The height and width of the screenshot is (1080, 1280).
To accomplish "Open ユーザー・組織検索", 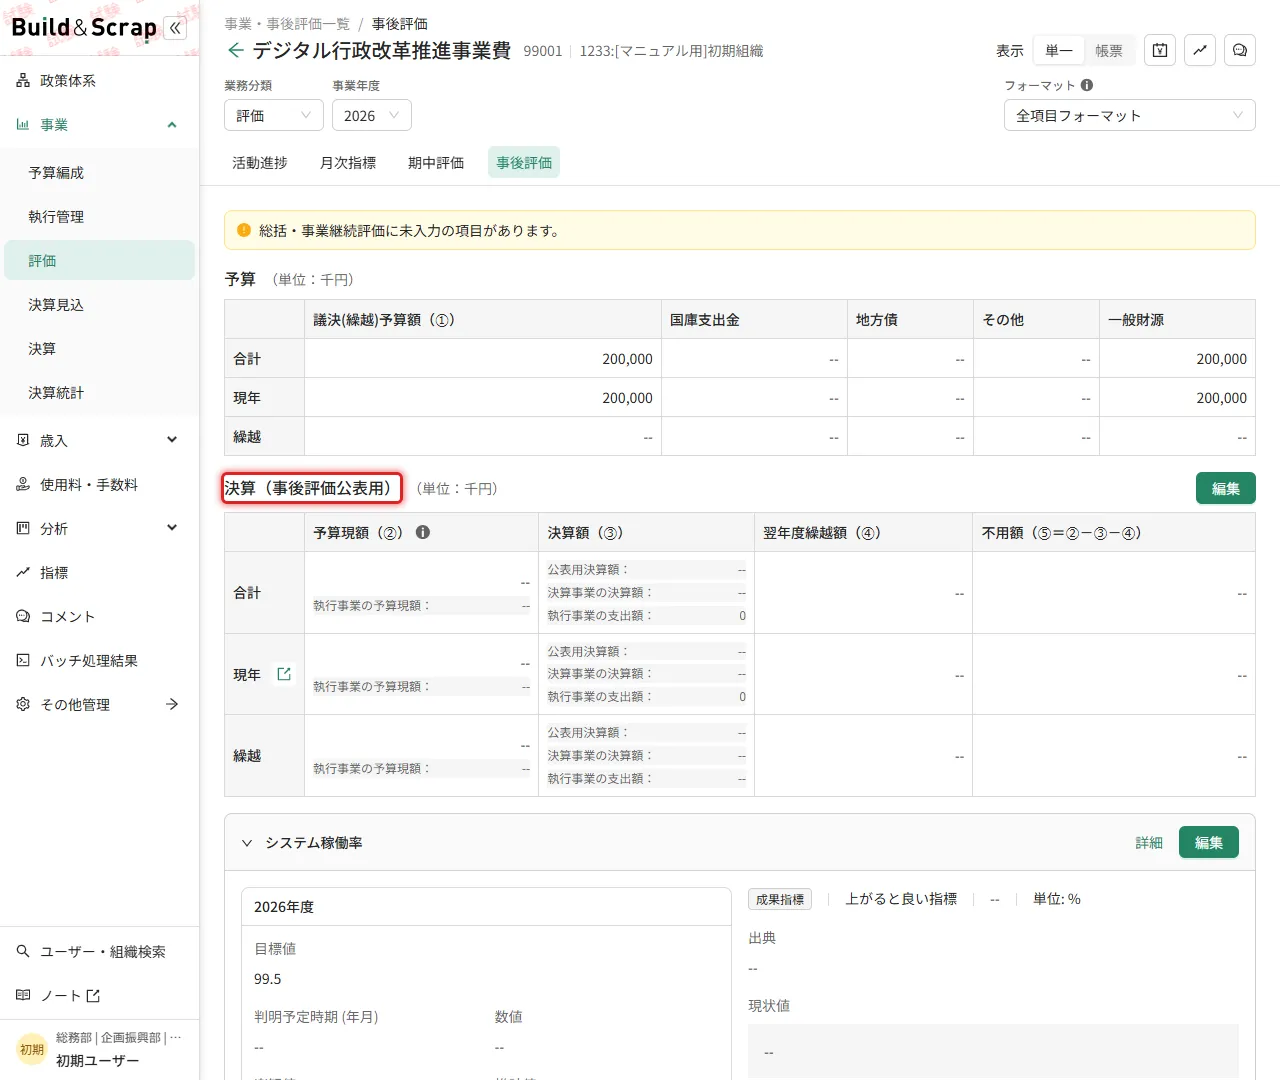I will [x=99, y=952].
